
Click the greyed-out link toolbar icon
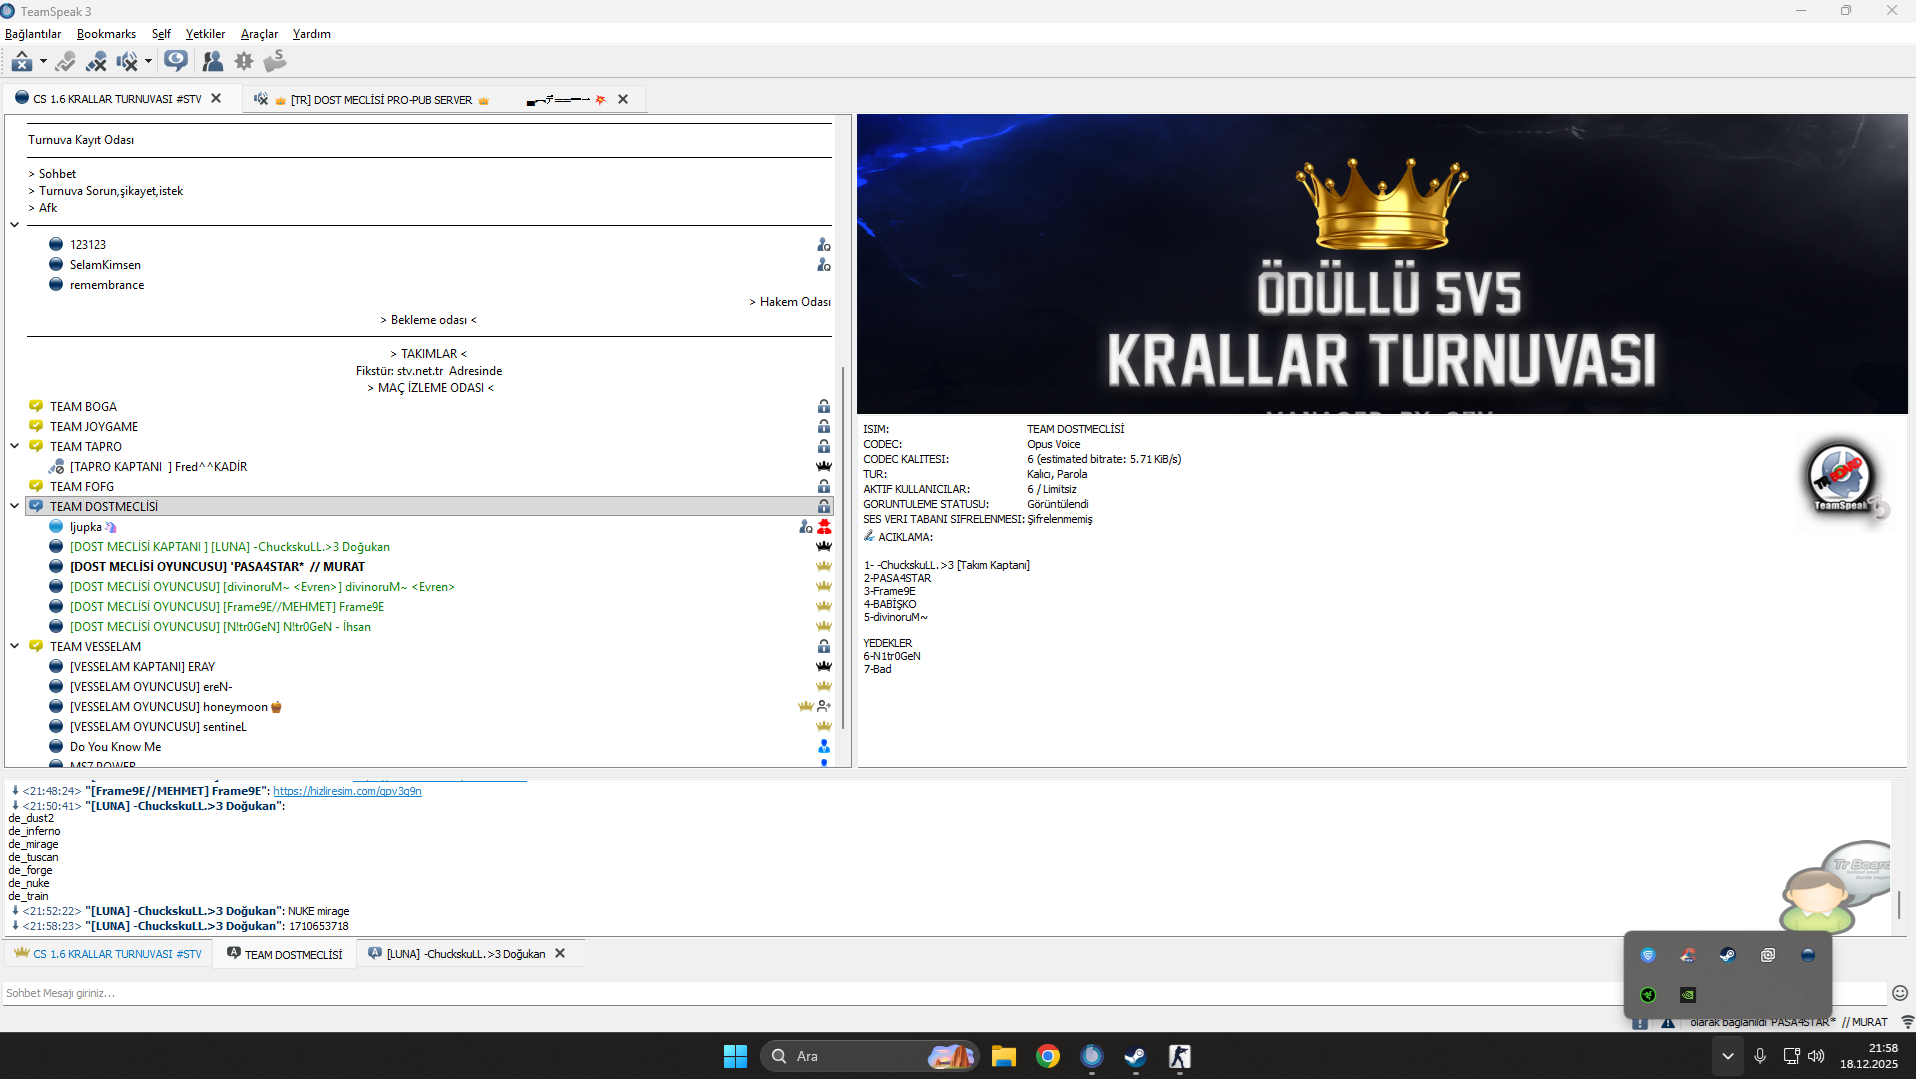click(66, 62)
